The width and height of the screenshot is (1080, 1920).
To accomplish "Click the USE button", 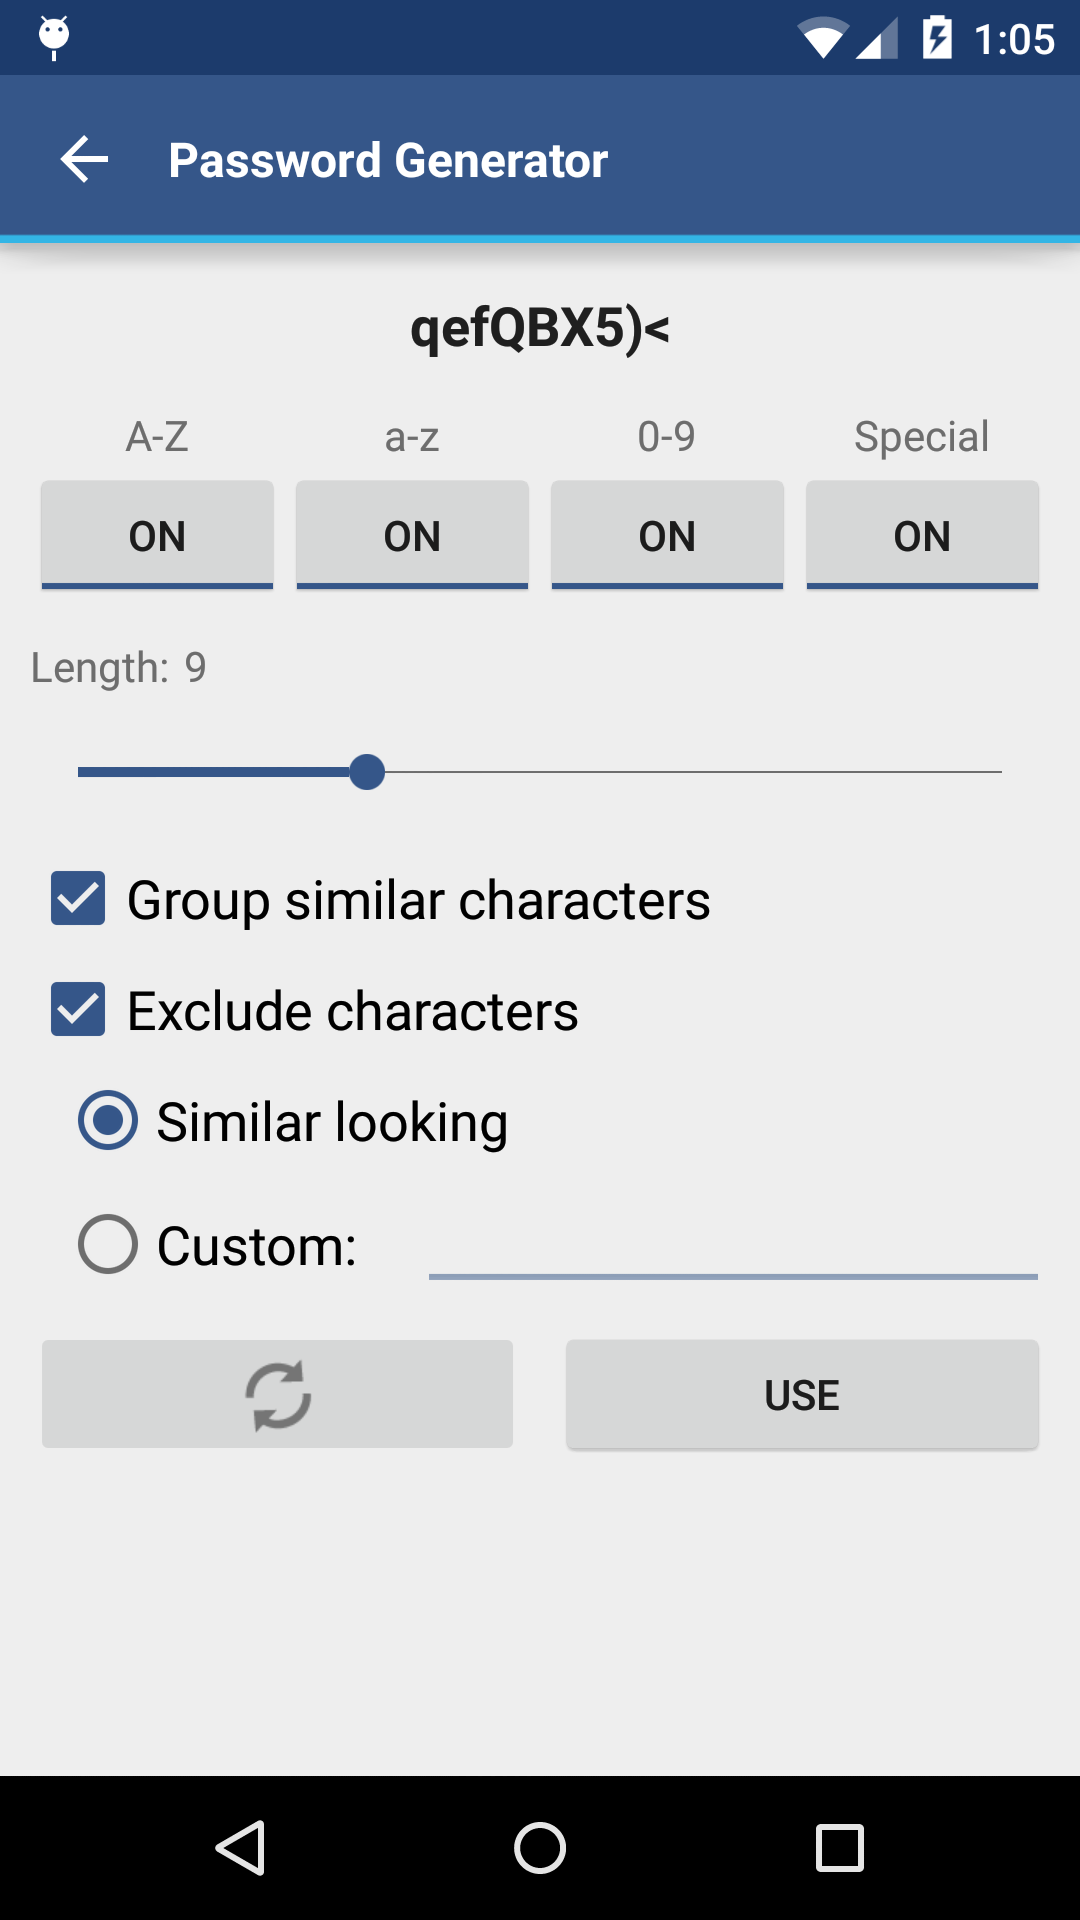I will [802, 1394].
